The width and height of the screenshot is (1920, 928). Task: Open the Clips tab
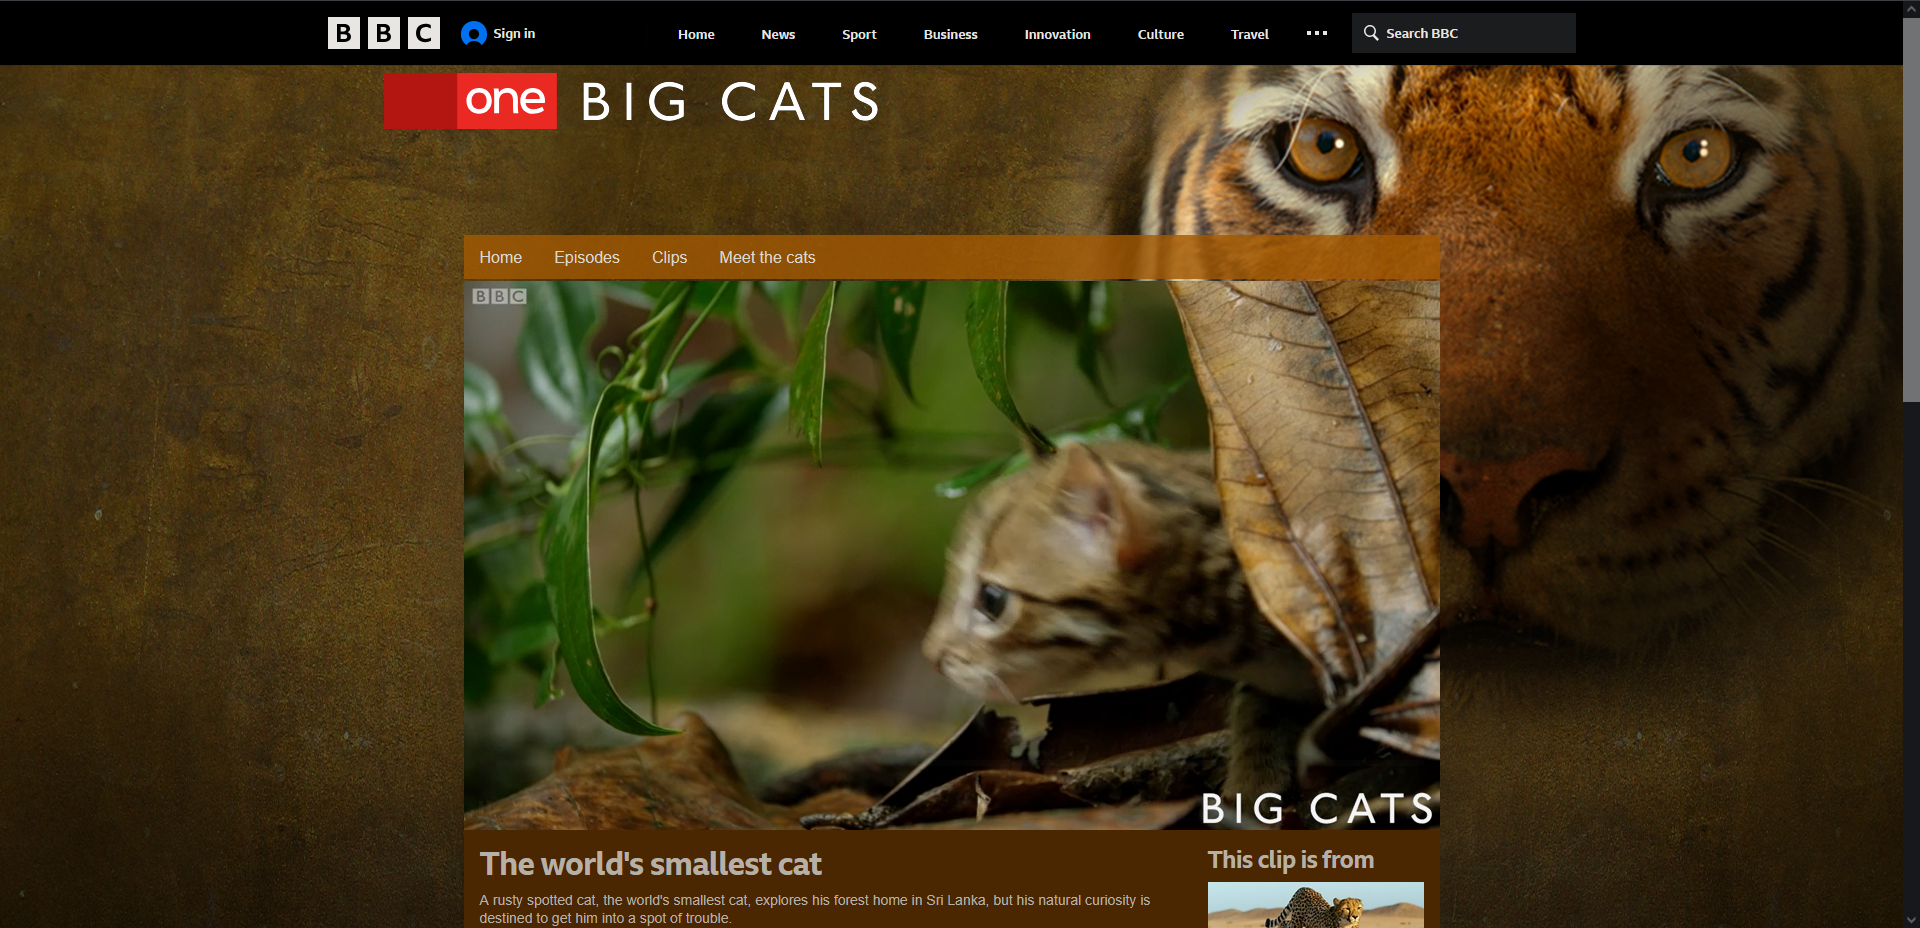670,258
